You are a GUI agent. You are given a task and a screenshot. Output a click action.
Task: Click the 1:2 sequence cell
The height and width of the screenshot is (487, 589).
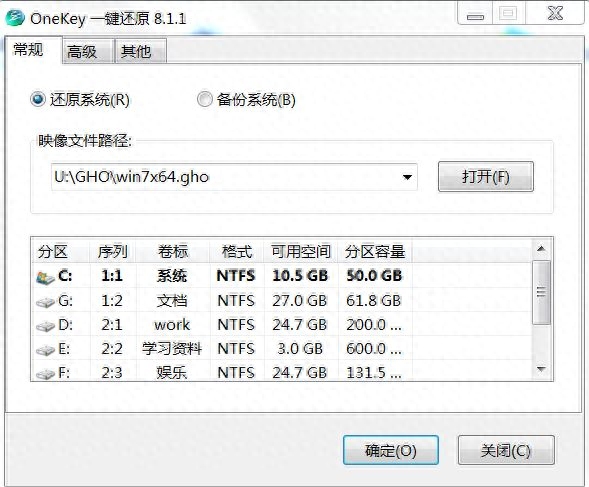[x=112, y=301]
